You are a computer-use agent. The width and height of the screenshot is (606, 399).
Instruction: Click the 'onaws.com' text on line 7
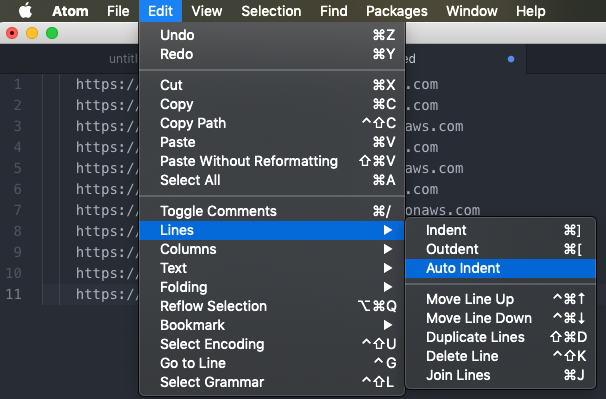443,210
